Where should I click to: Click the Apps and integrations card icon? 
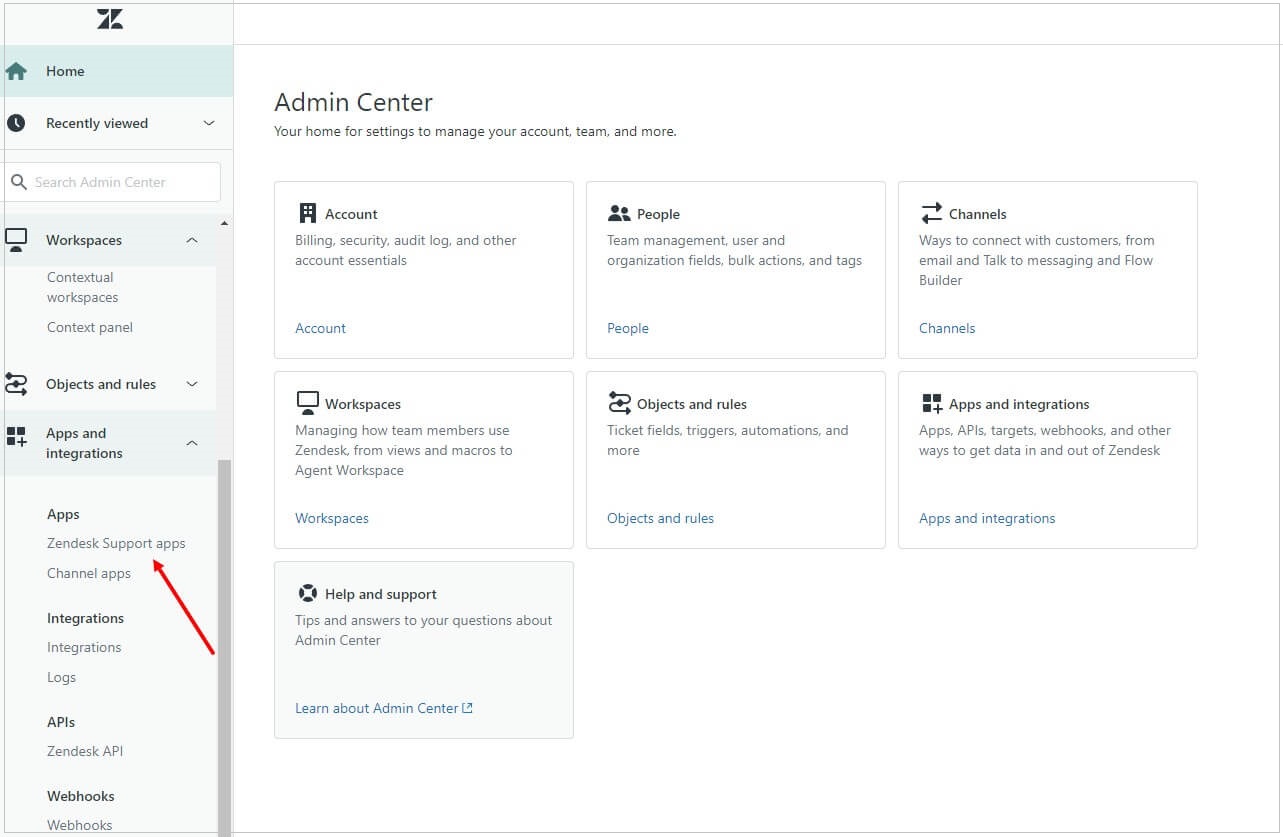tap(931, 403)
